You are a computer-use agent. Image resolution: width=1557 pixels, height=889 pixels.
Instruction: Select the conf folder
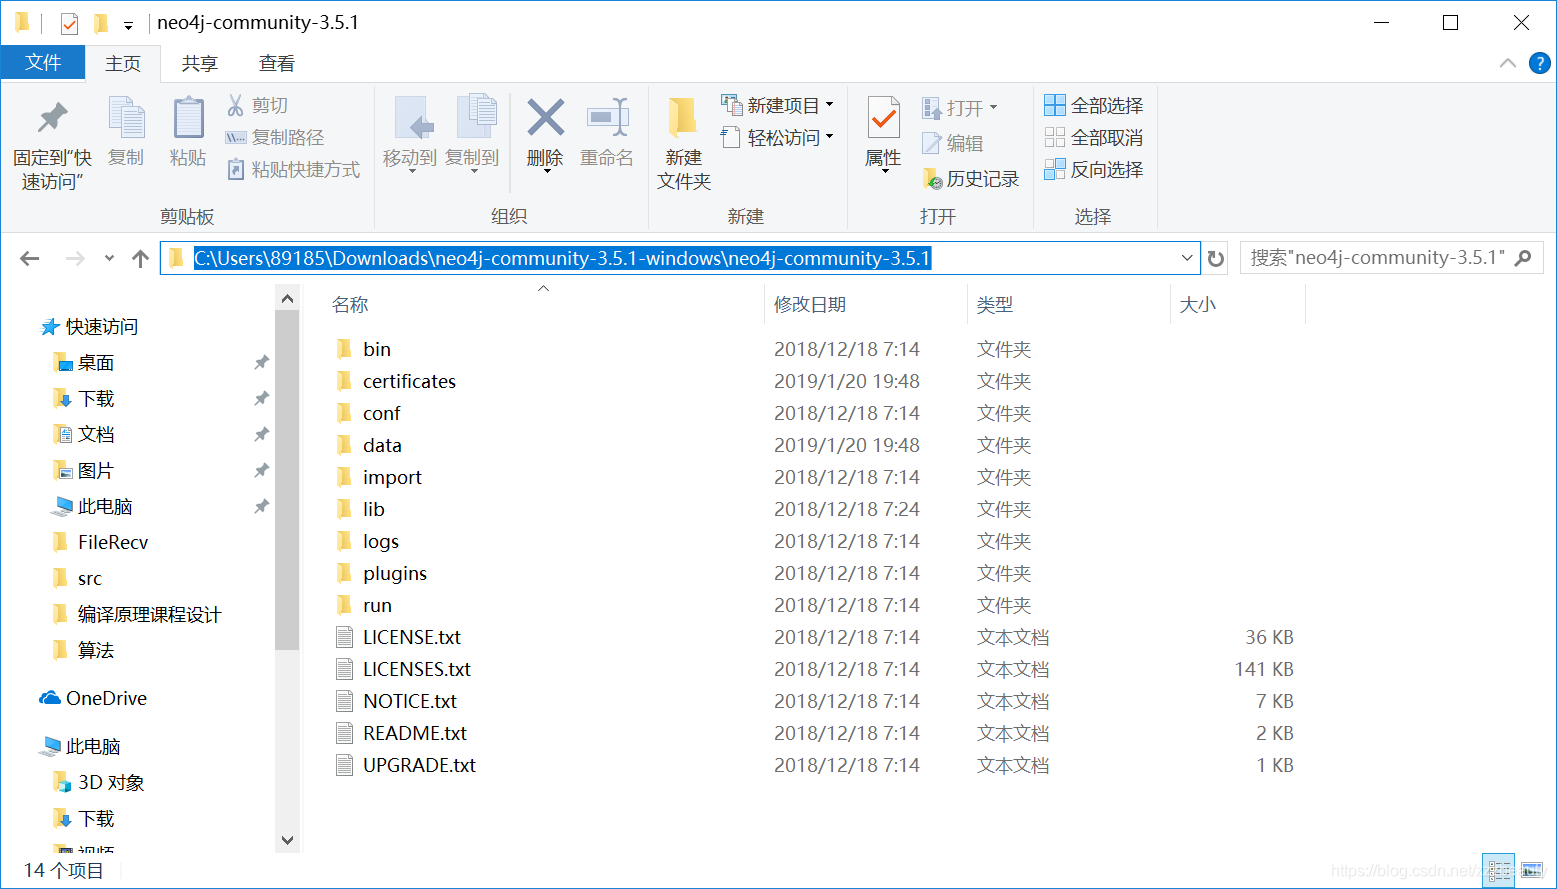click(381, 413)
